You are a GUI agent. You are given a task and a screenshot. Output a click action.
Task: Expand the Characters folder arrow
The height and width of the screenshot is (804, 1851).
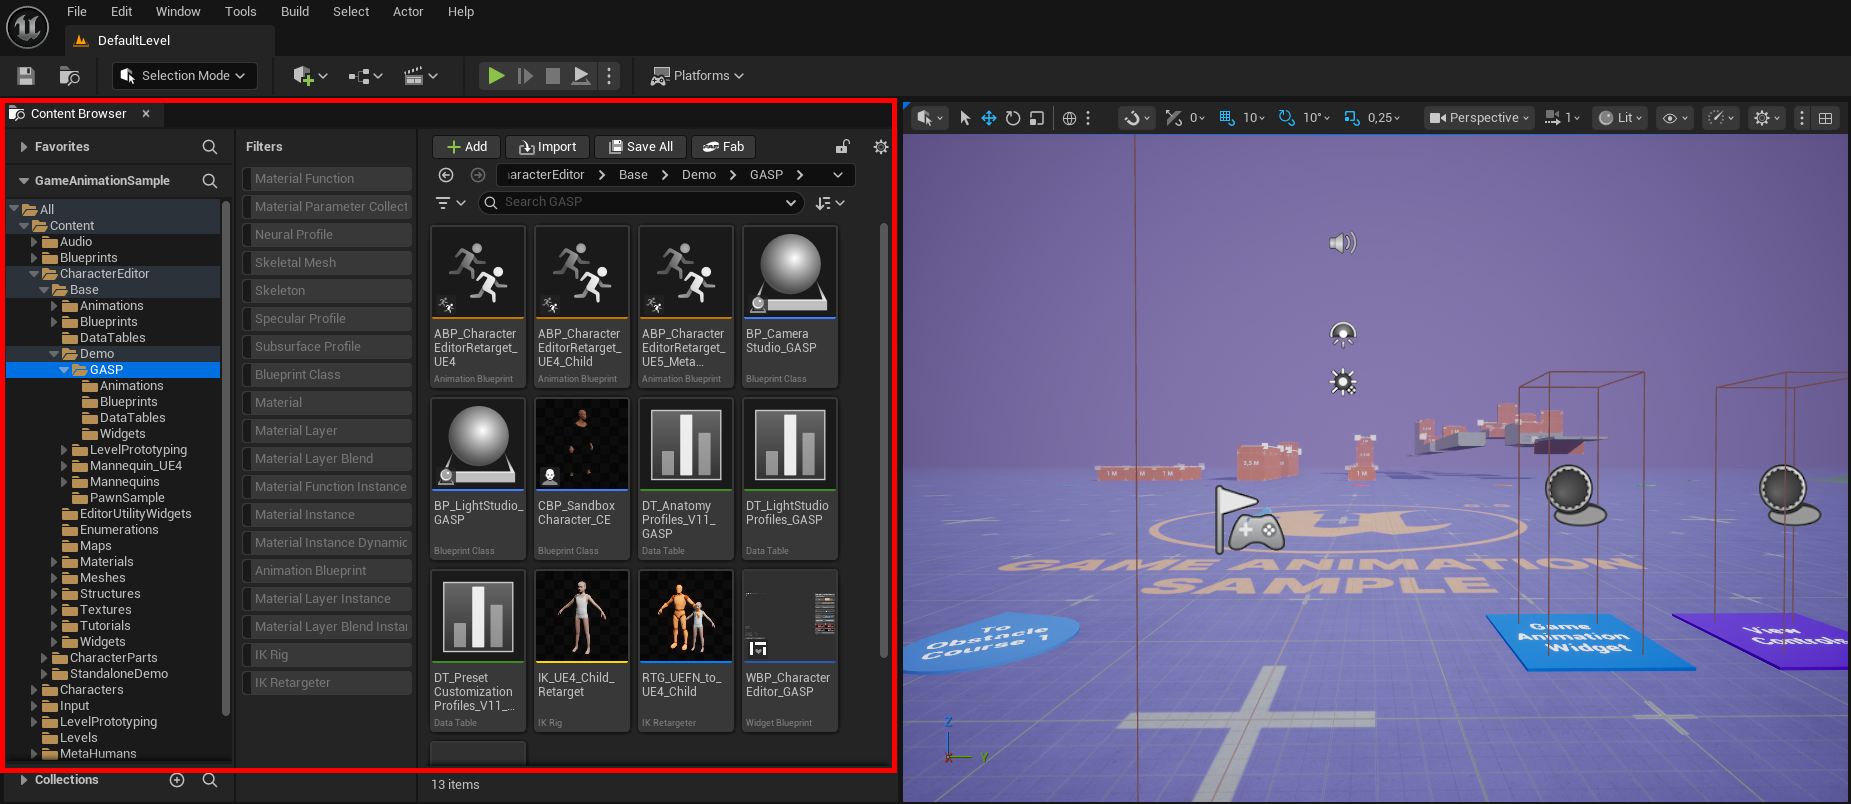[x=34, y=690]
